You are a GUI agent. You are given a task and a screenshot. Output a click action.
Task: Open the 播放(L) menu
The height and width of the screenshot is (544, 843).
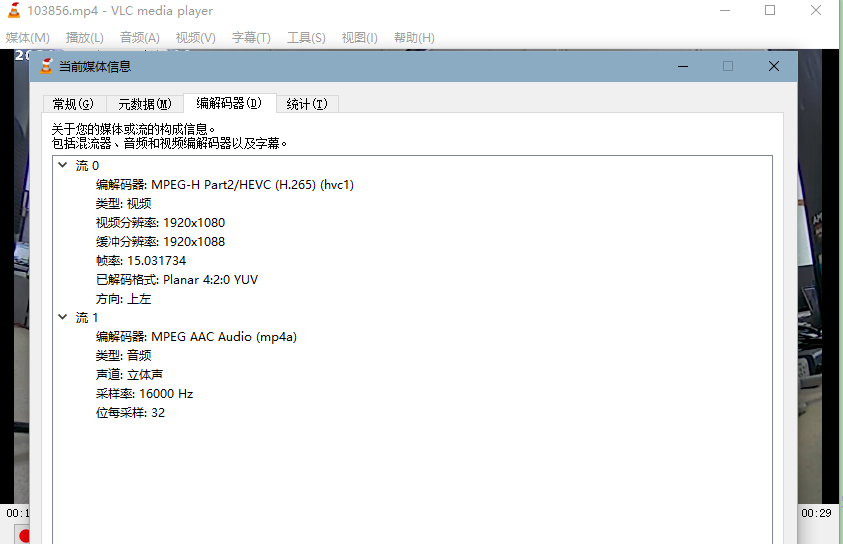pyautogui.click(x=84, y=38)
